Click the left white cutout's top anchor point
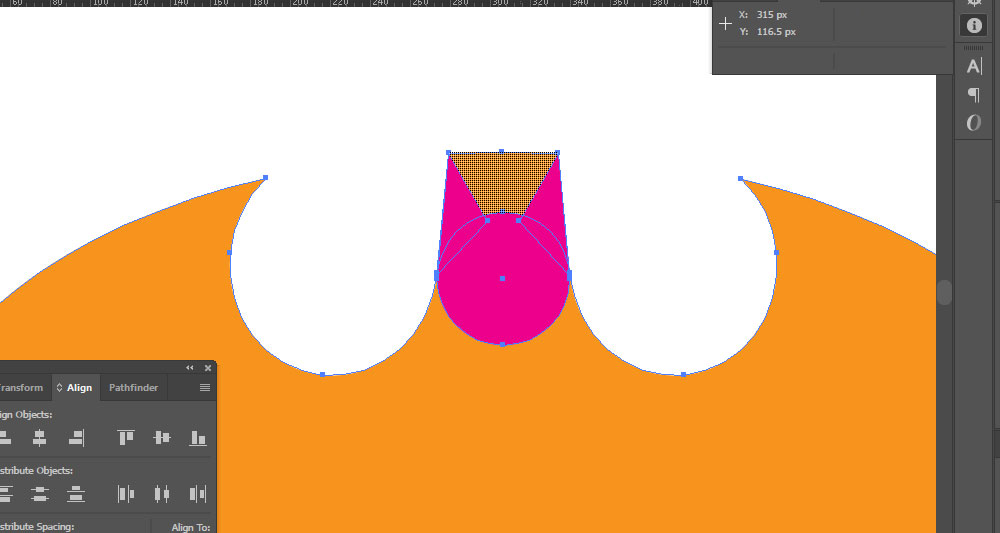This screenshot has width=1000, height=533. click(265, 178)
